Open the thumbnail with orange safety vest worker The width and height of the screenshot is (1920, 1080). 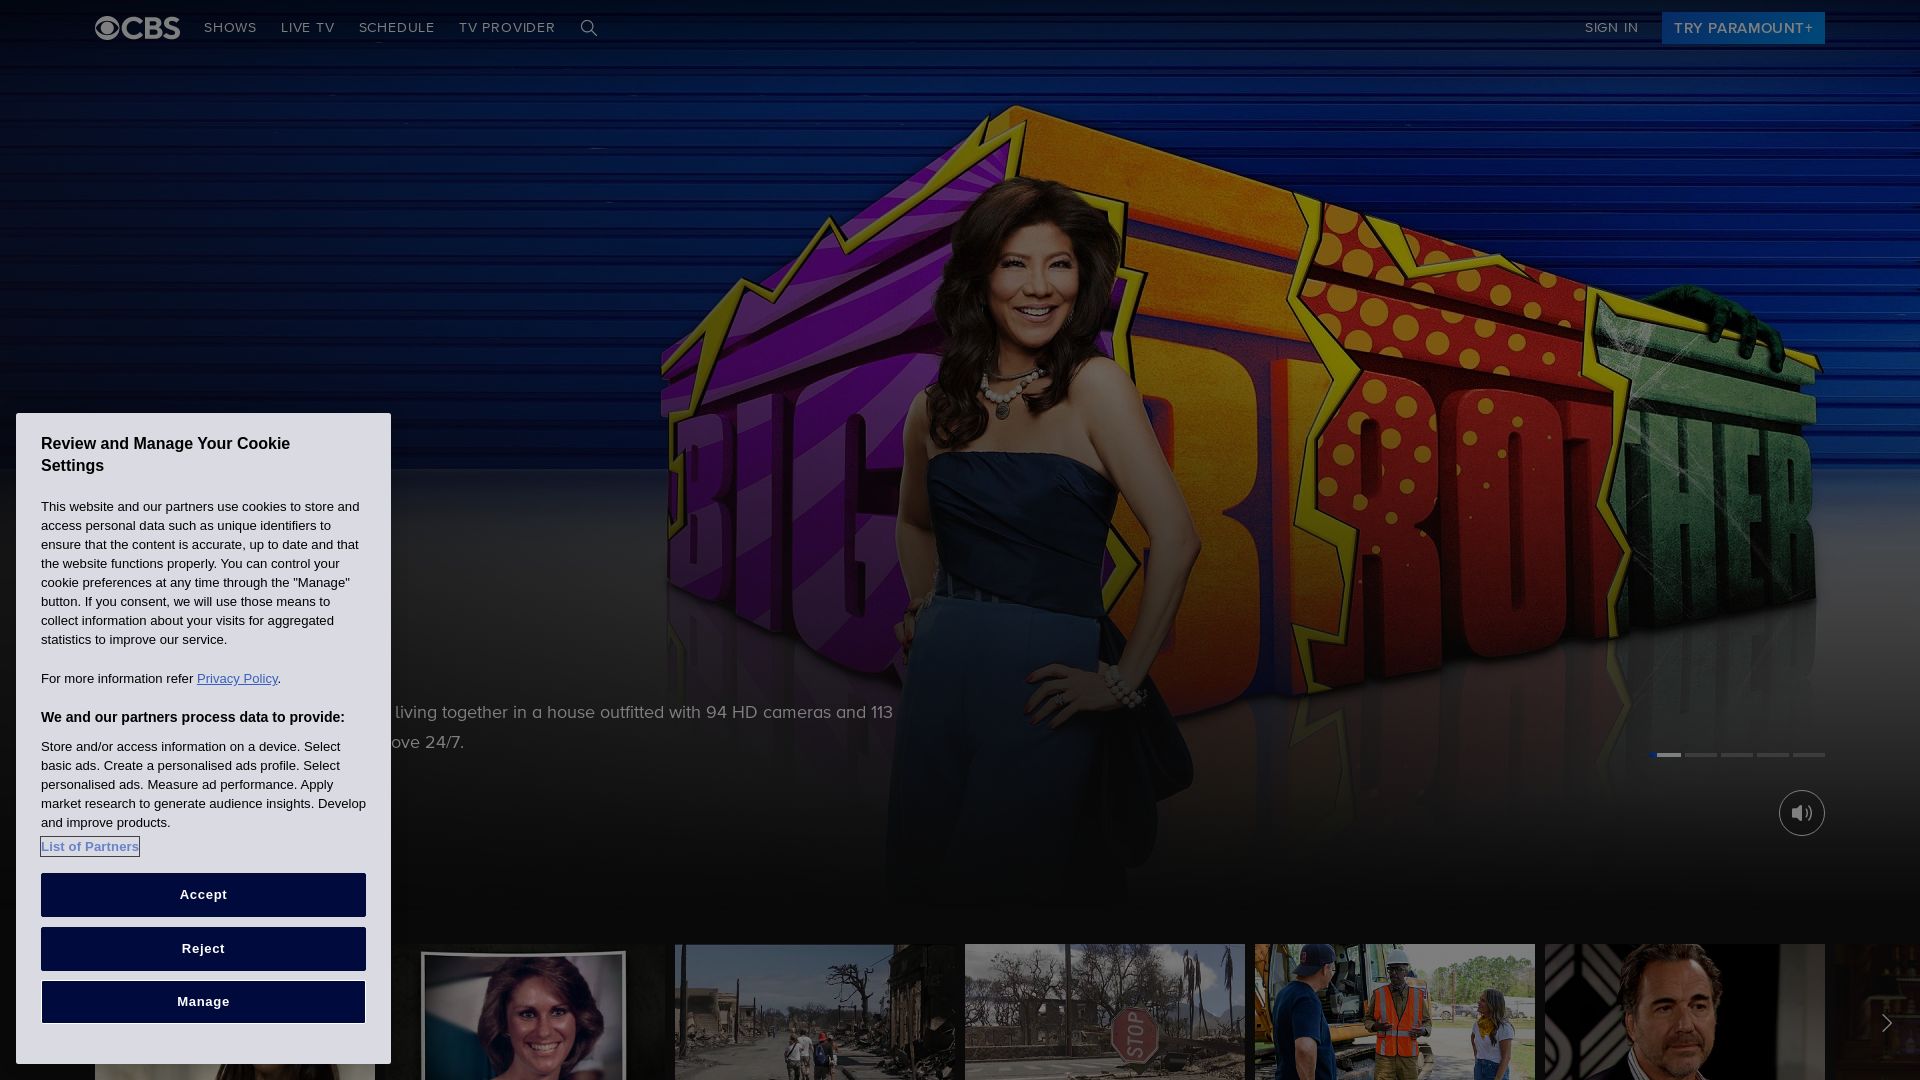1395,1012
